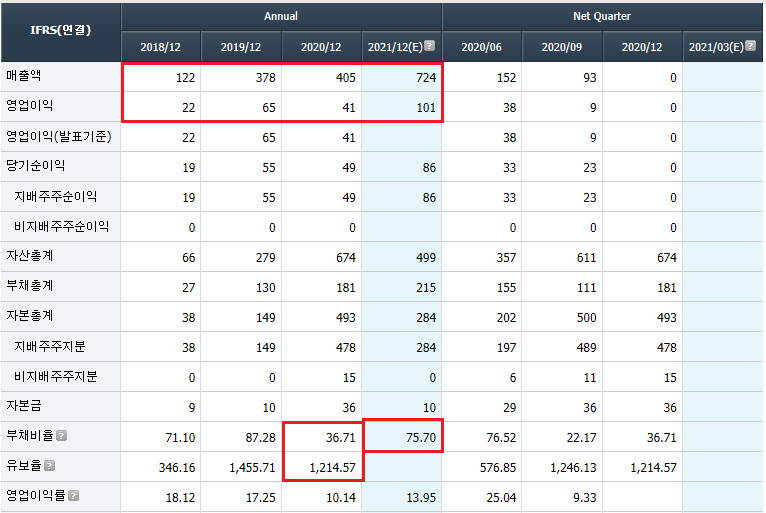Select the 152 sales cell for 2020/06
766x513 pixels.
coord(482,77)
